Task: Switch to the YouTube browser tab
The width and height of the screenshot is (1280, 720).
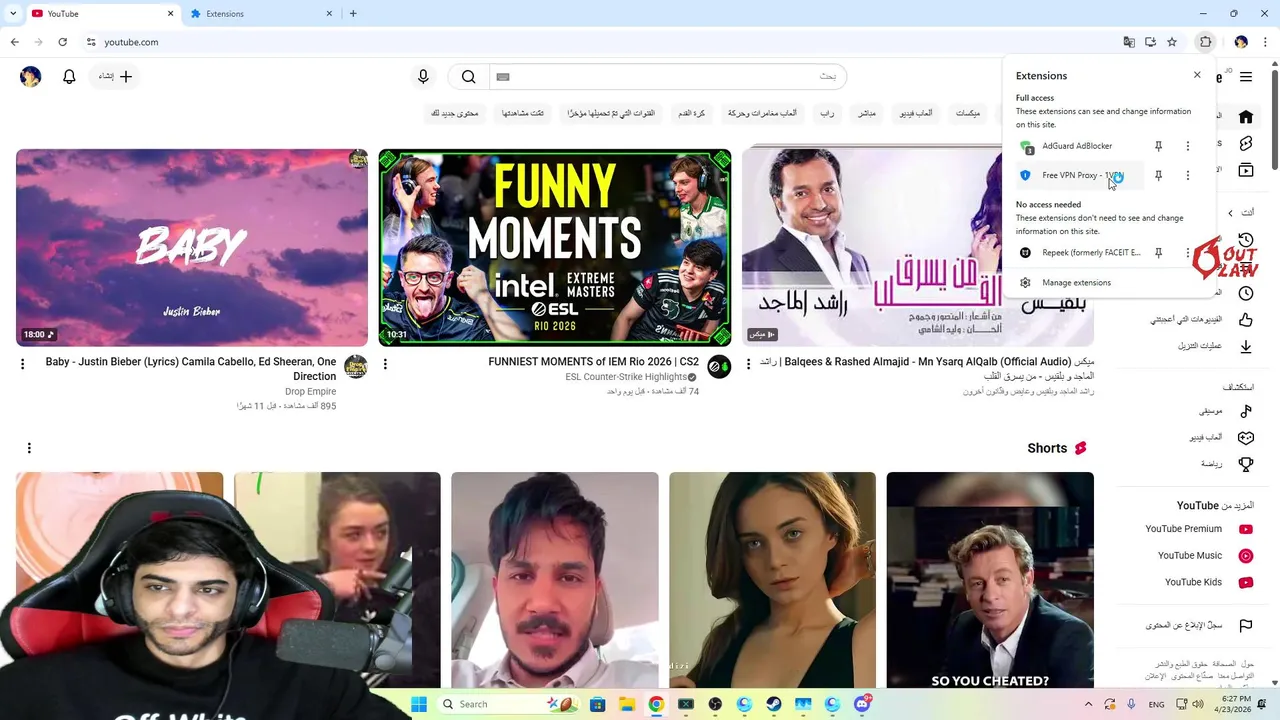Action: [100, 14]
